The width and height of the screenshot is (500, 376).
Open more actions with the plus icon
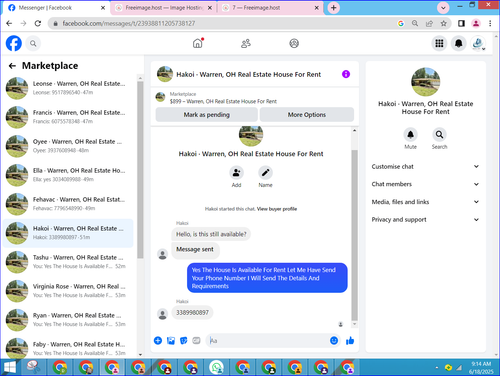coord(158,341)
